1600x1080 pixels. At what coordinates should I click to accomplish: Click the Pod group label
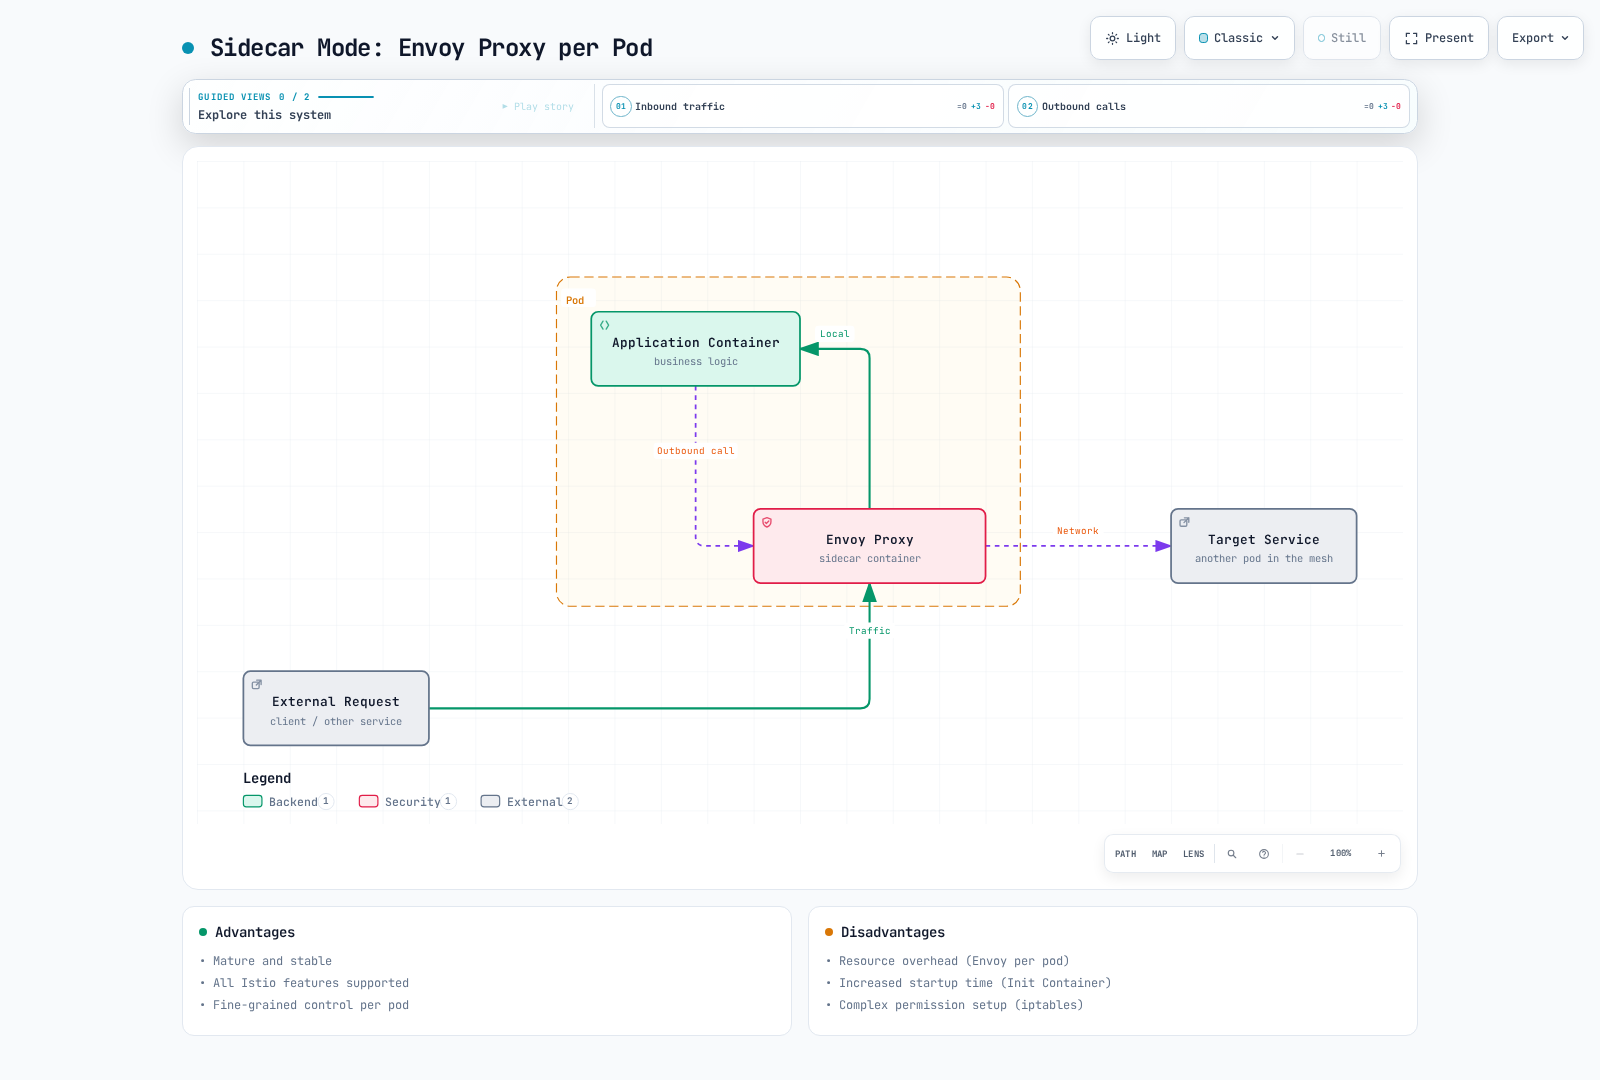pyautogui.click(x=575, y=300)
